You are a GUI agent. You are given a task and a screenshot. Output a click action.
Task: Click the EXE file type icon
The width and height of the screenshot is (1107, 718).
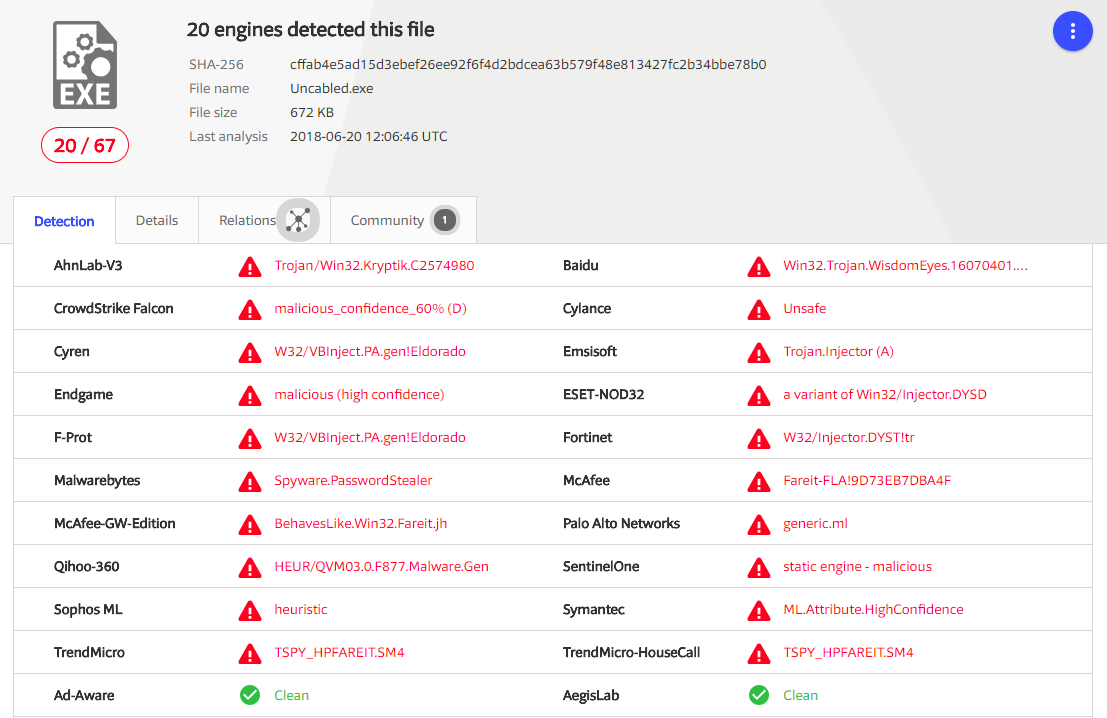pos(85,66)
